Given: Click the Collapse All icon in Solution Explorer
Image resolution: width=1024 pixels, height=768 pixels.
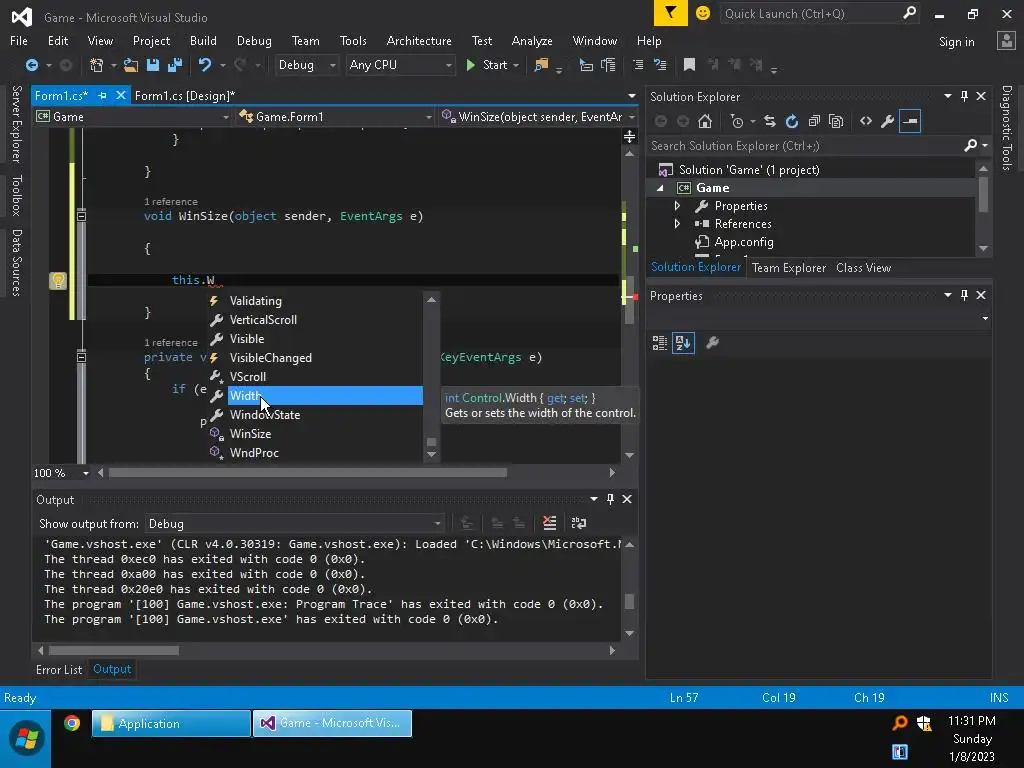Looking at the screenshot, I should [814, 121].
